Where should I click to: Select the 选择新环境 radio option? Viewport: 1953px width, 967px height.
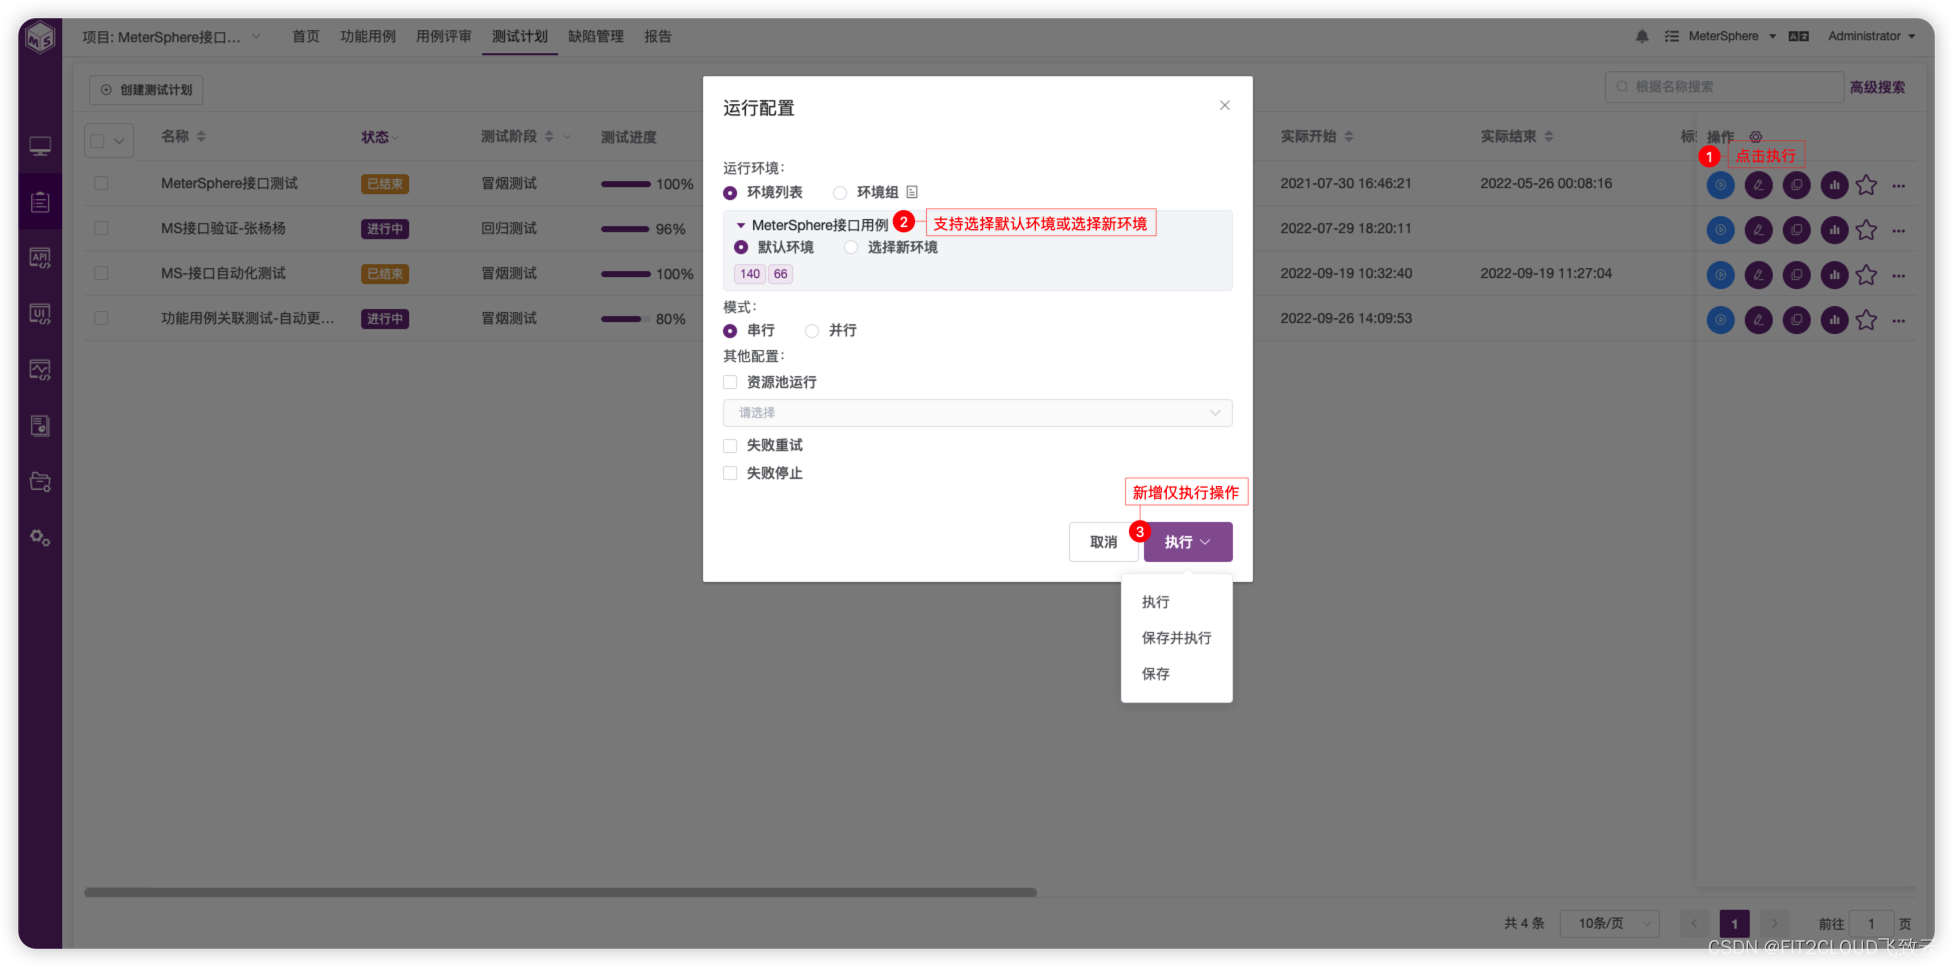click(x=851, y=247)
